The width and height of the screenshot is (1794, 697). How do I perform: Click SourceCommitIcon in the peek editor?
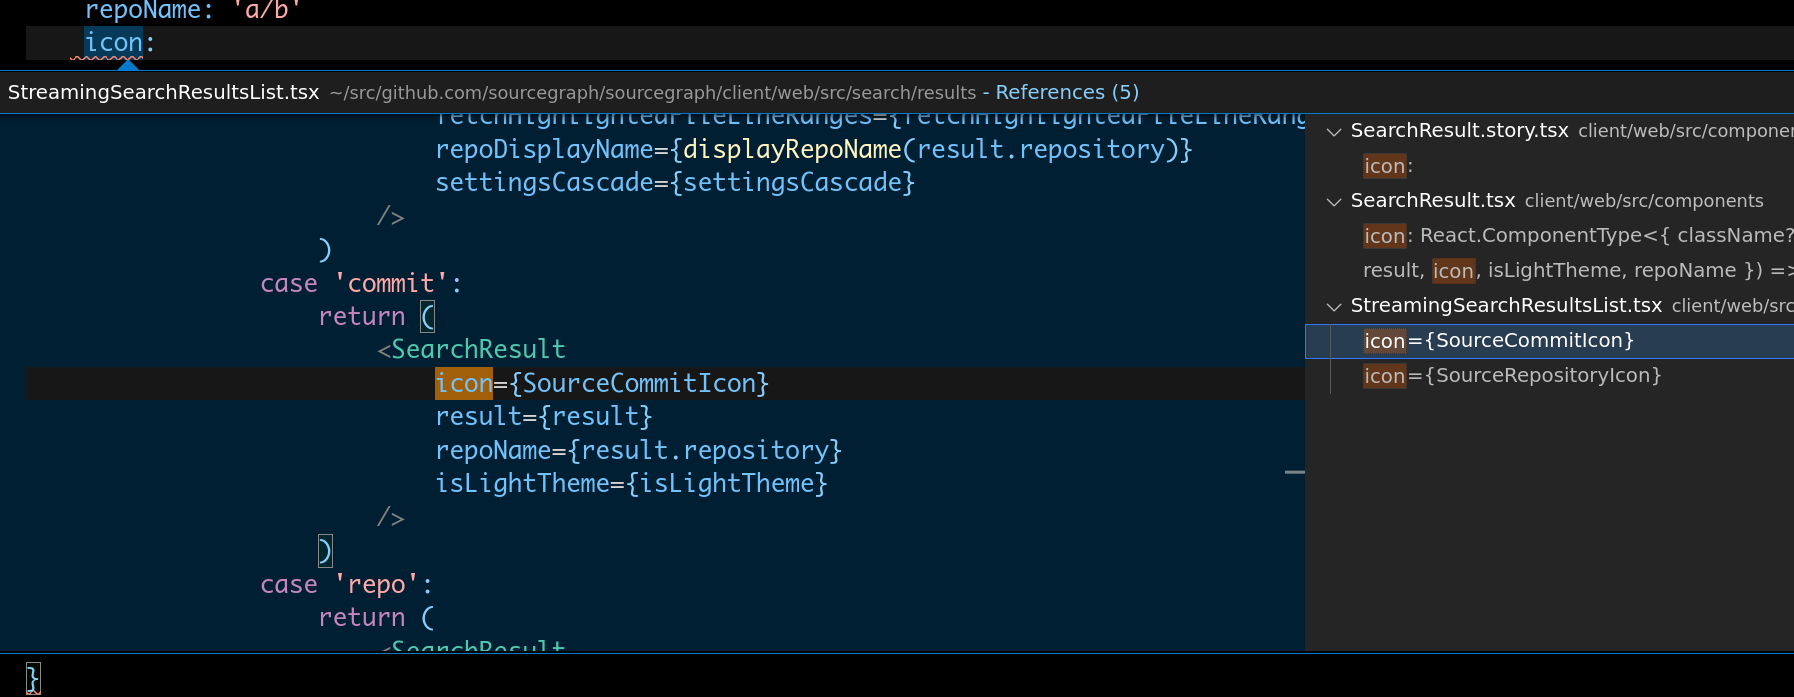click(x=639, y=383)
